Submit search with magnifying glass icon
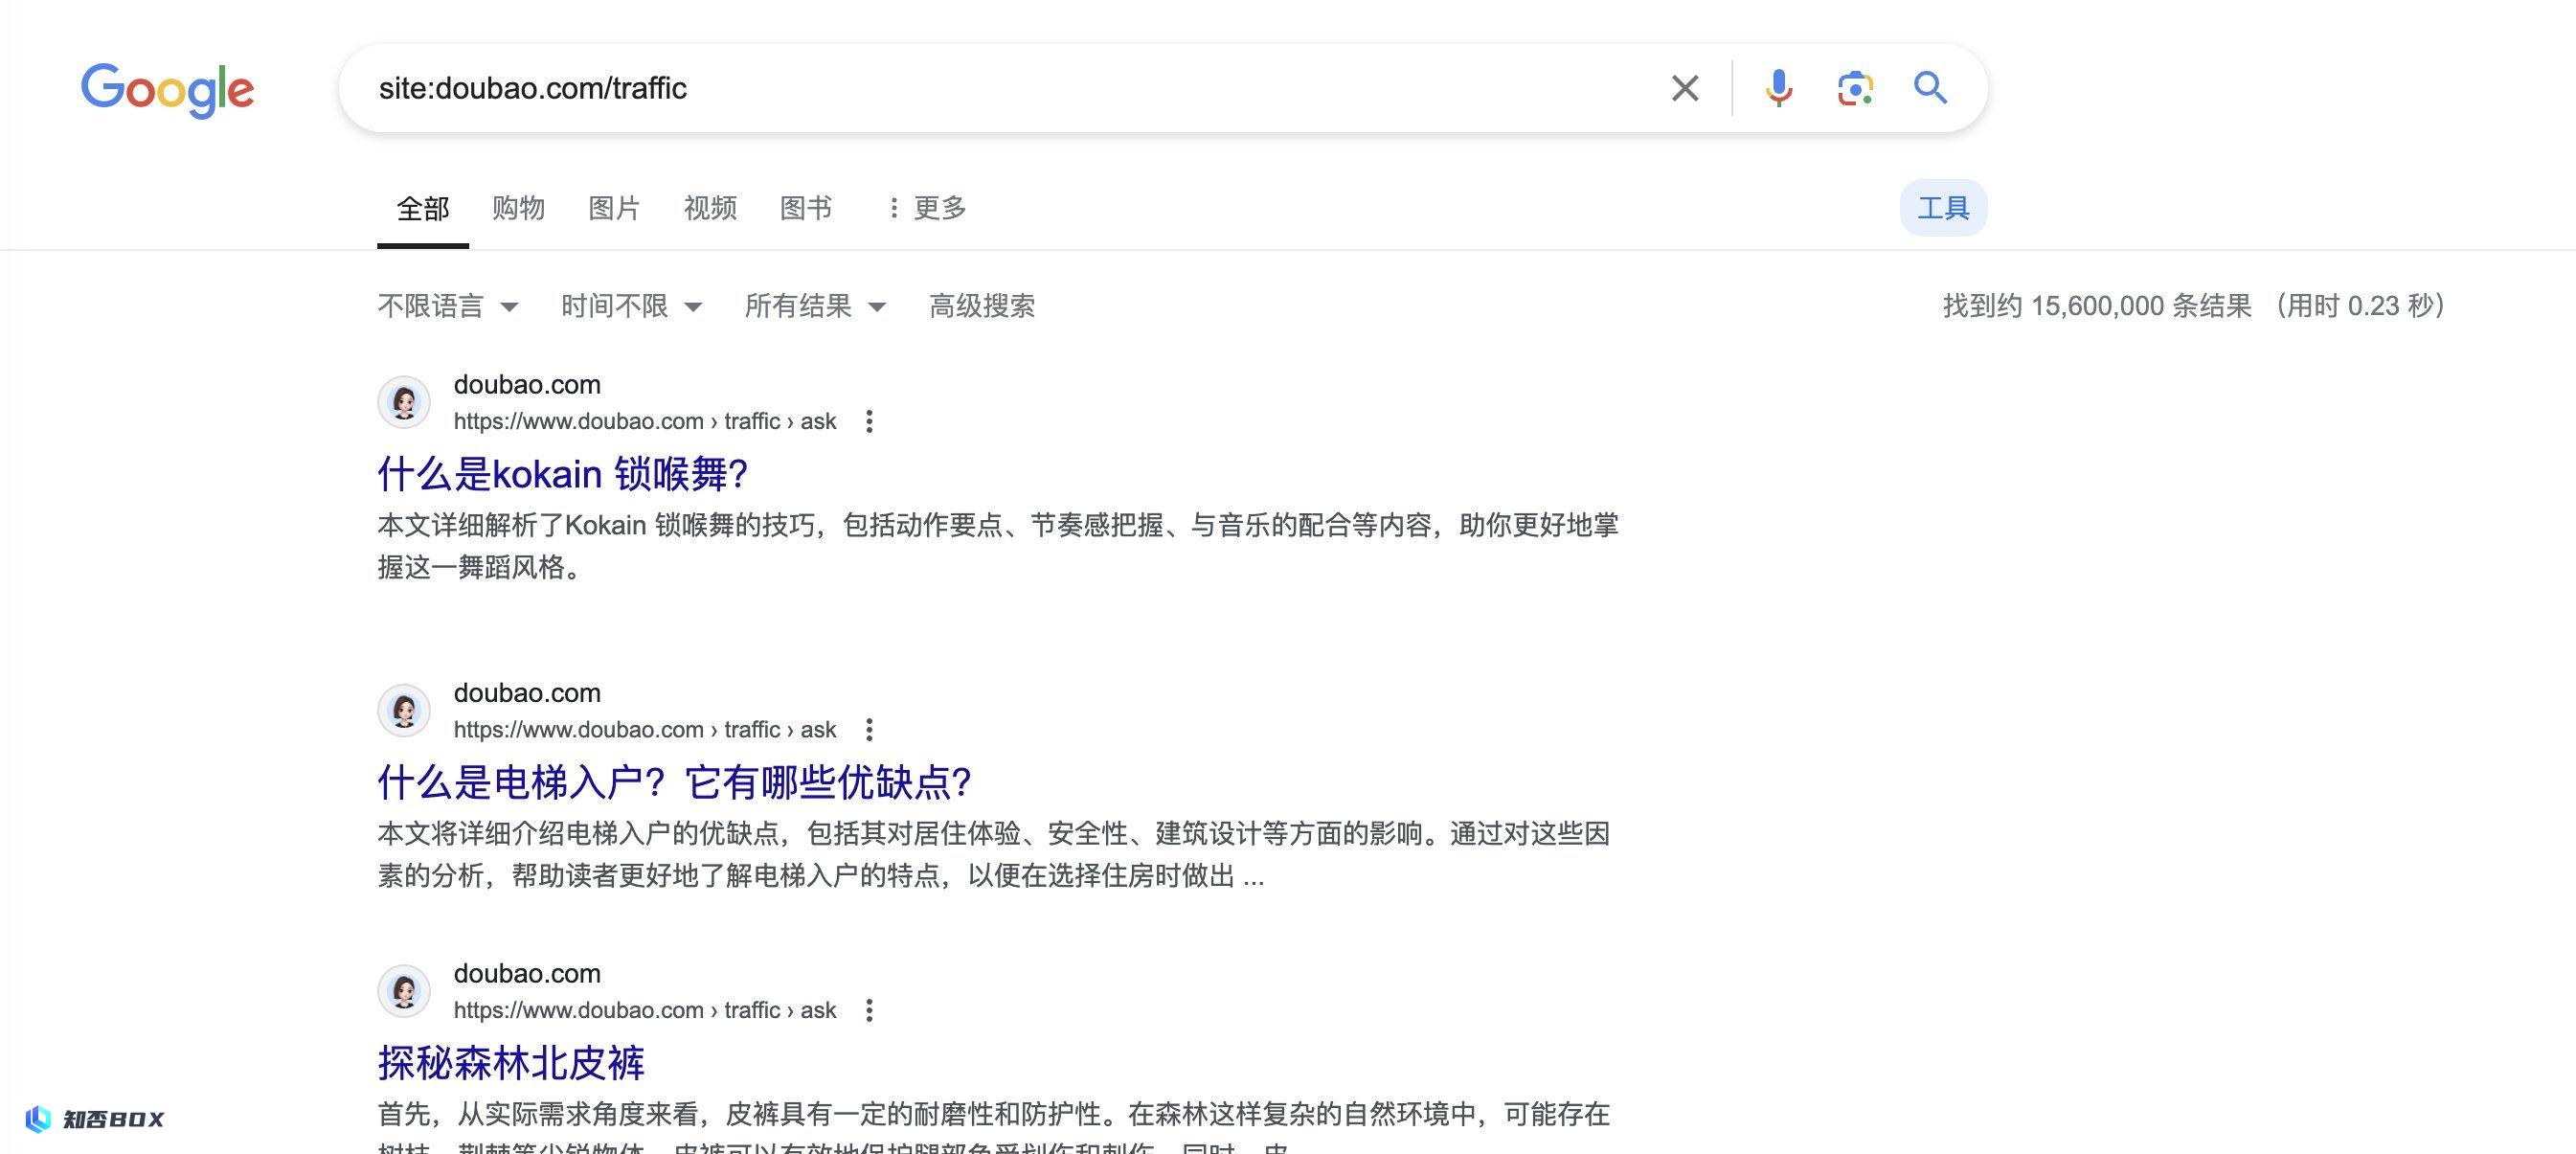 pyautogui.click(x=1930, y=88)
